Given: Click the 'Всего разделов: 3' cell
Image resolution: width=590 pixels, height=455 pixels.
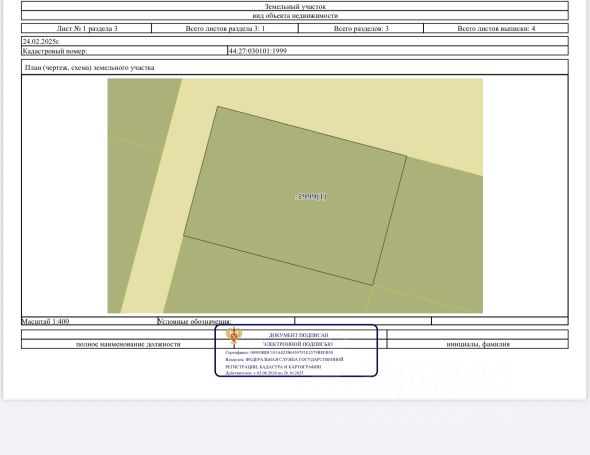Looking at the screenshot, I should coord(361,29).
